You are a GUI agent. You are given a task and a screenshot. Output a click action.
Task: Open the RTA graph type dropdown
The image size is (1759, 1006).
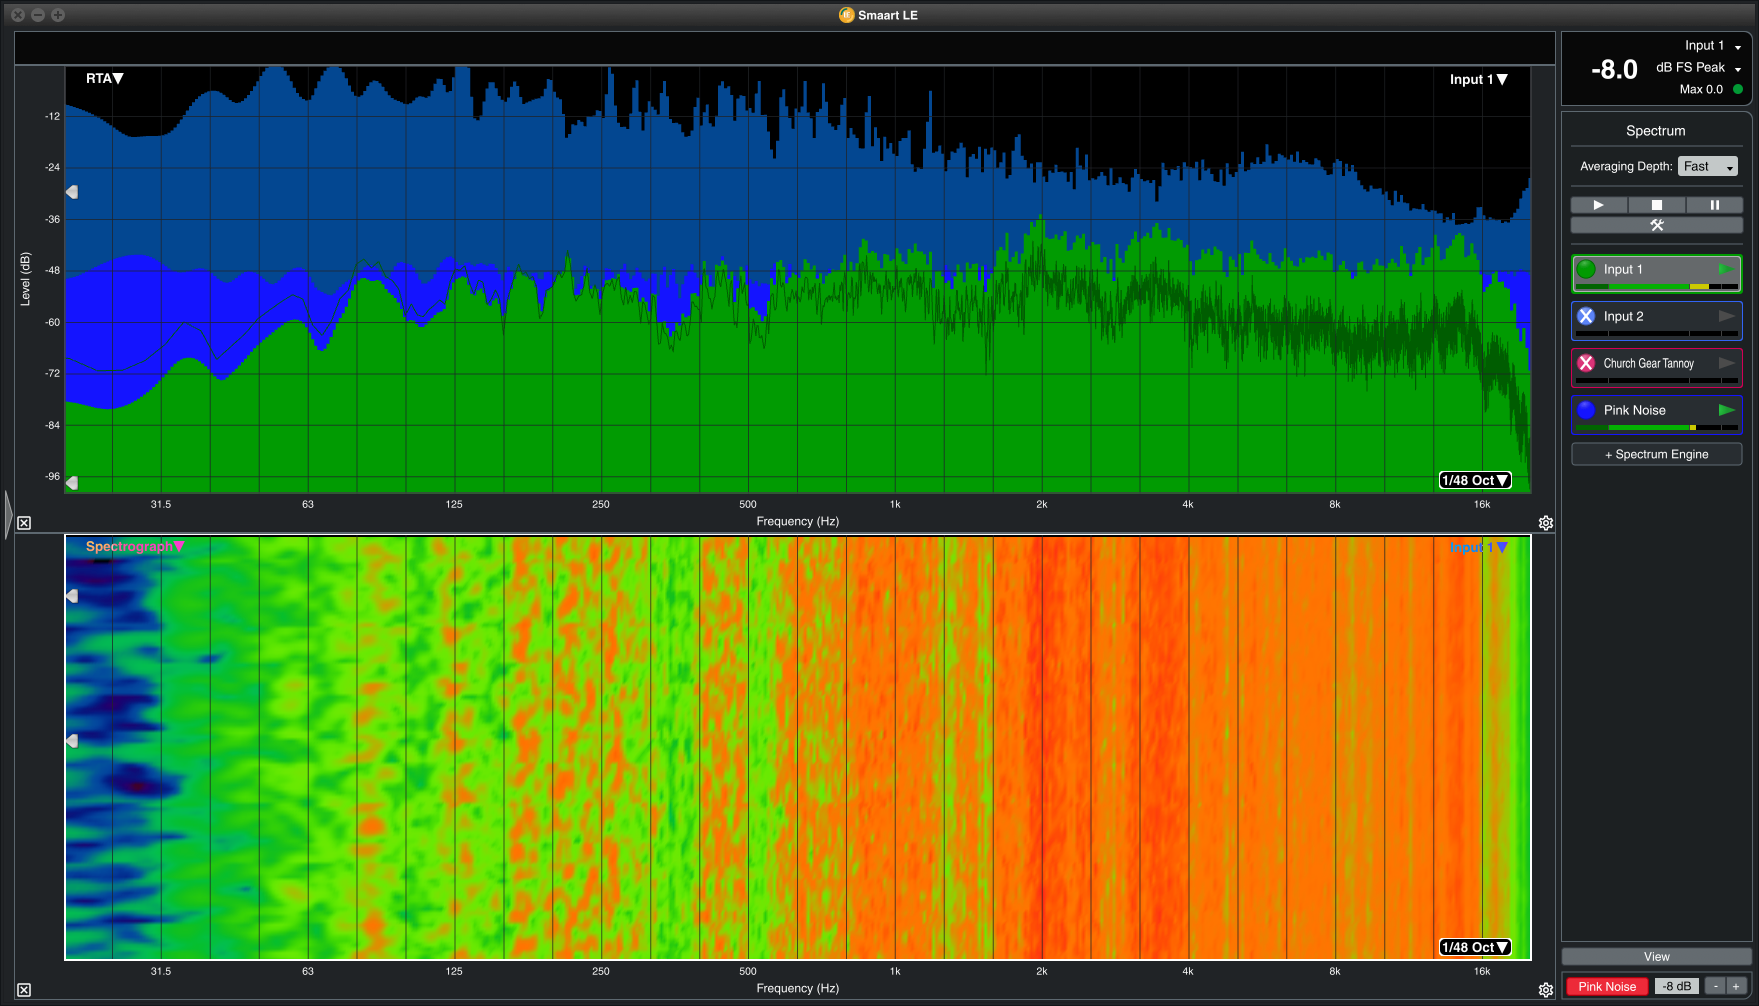coord(104,78)
